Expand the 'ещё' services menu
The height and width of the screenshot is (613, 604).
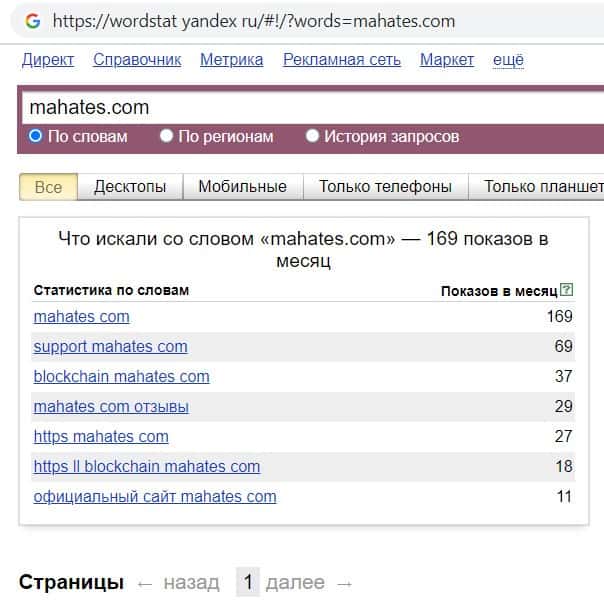click(x=508, y=60)
